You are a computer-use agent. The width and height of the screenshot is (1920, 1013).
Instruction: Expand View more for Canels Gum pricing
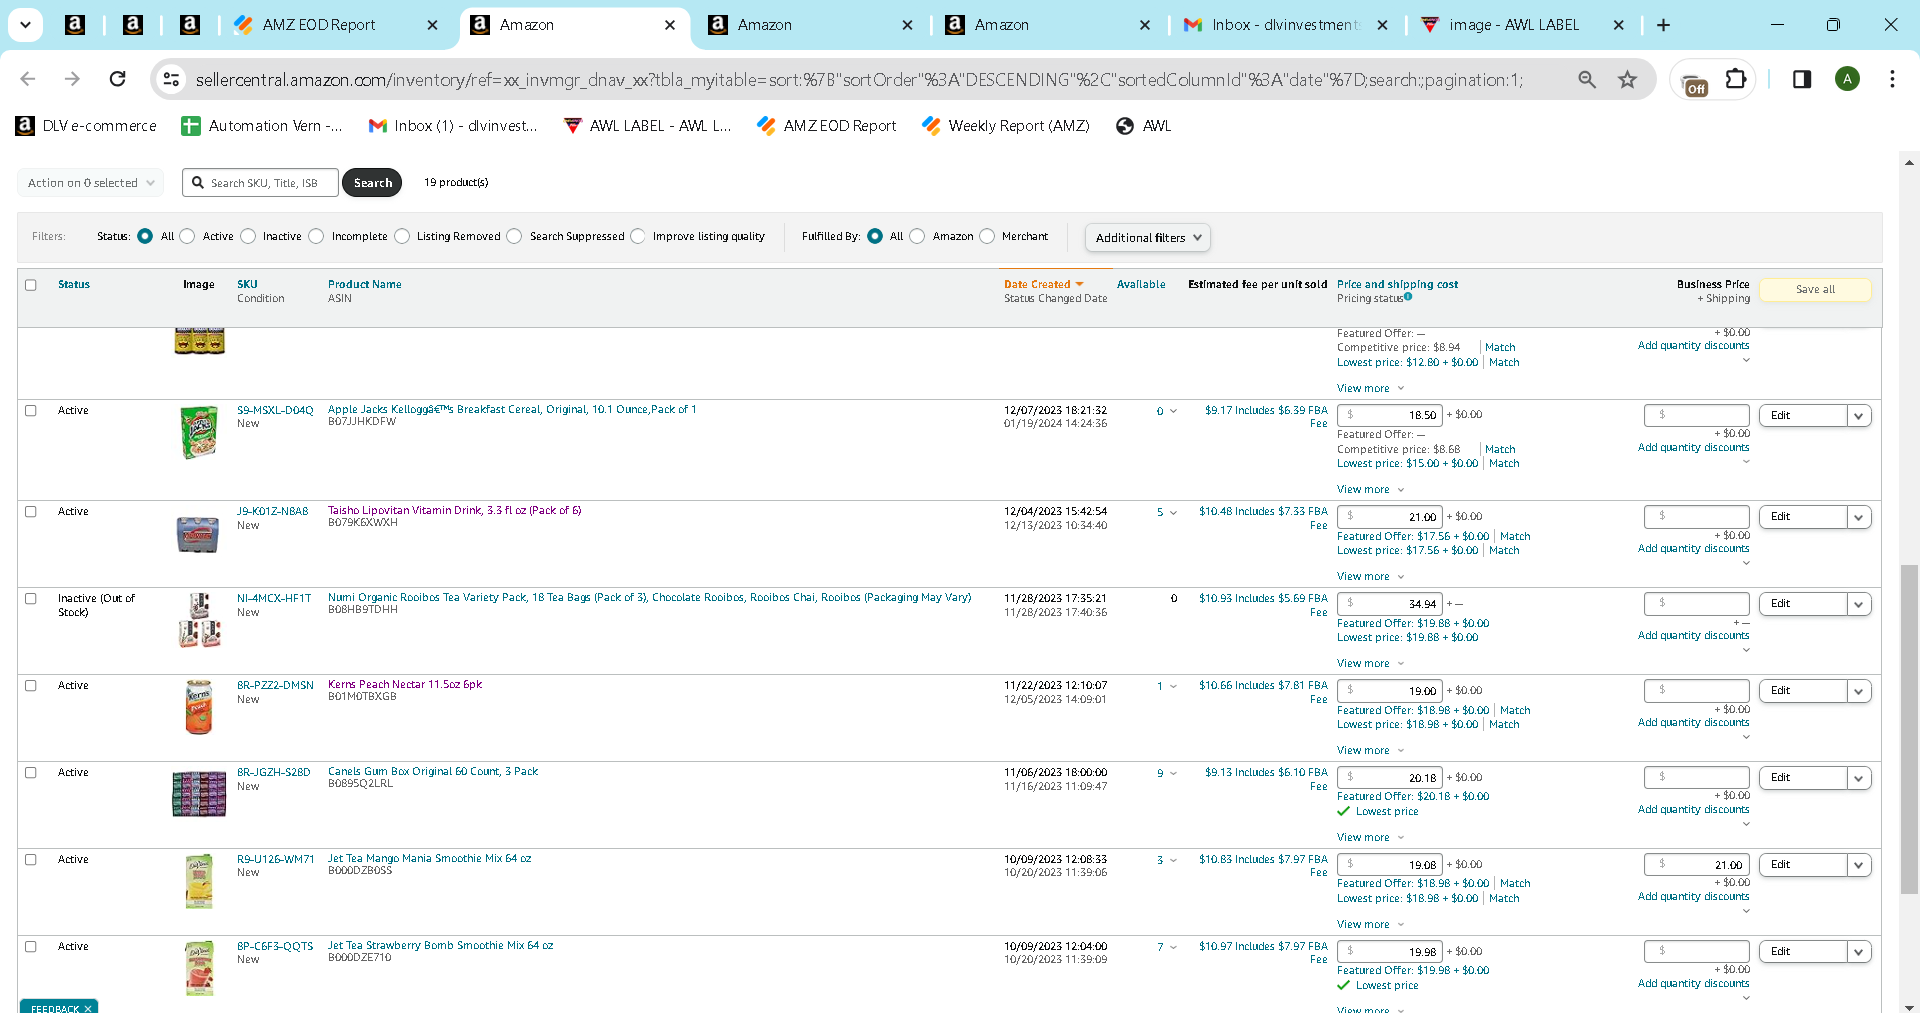[x=1371, y=838]
